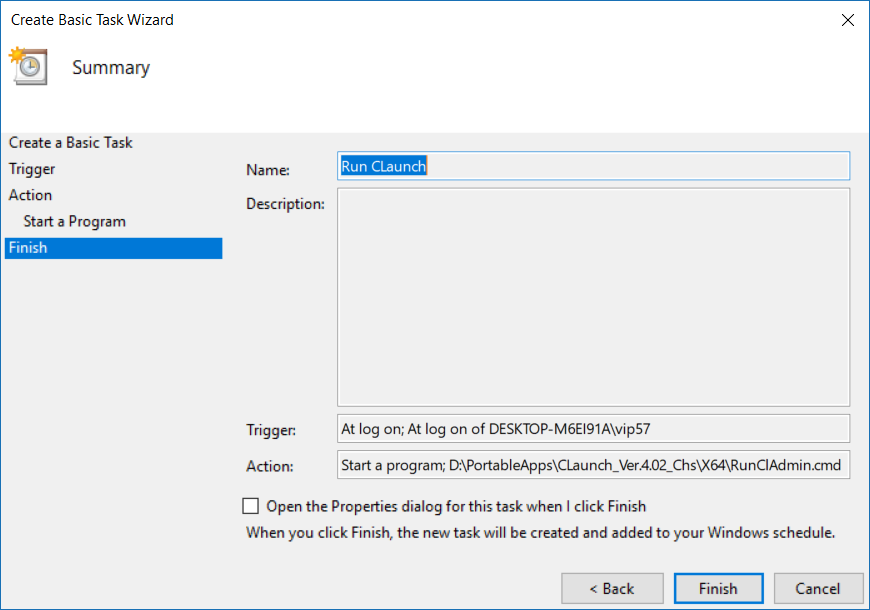The image size is (870, 610).
Task: Select the Create a Basic Task step
Action: pyautogui.click(x=70, y=142)
